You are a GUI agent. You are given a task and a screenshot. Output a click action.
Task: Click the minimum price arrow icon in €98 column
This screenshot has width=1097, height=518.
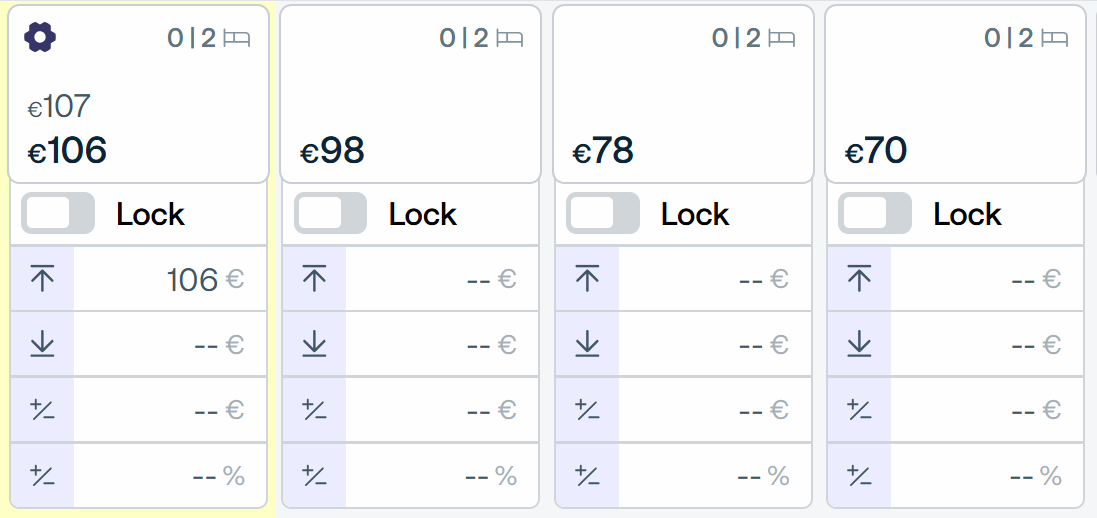click(x=314, y=344)
